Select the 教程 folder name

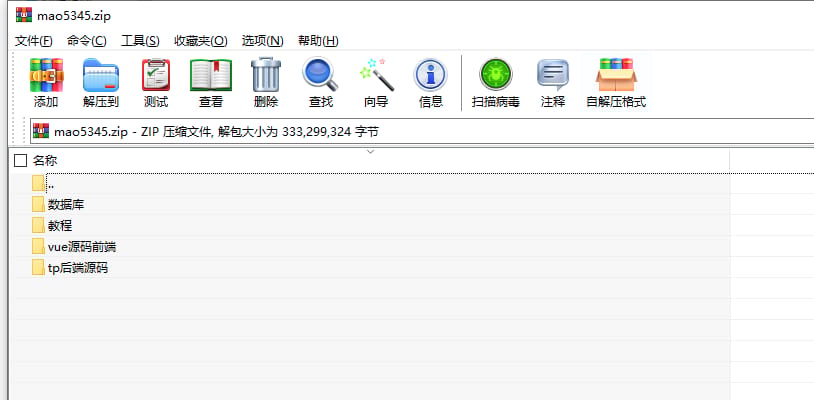pyautogui.click(x=60, y=226)
